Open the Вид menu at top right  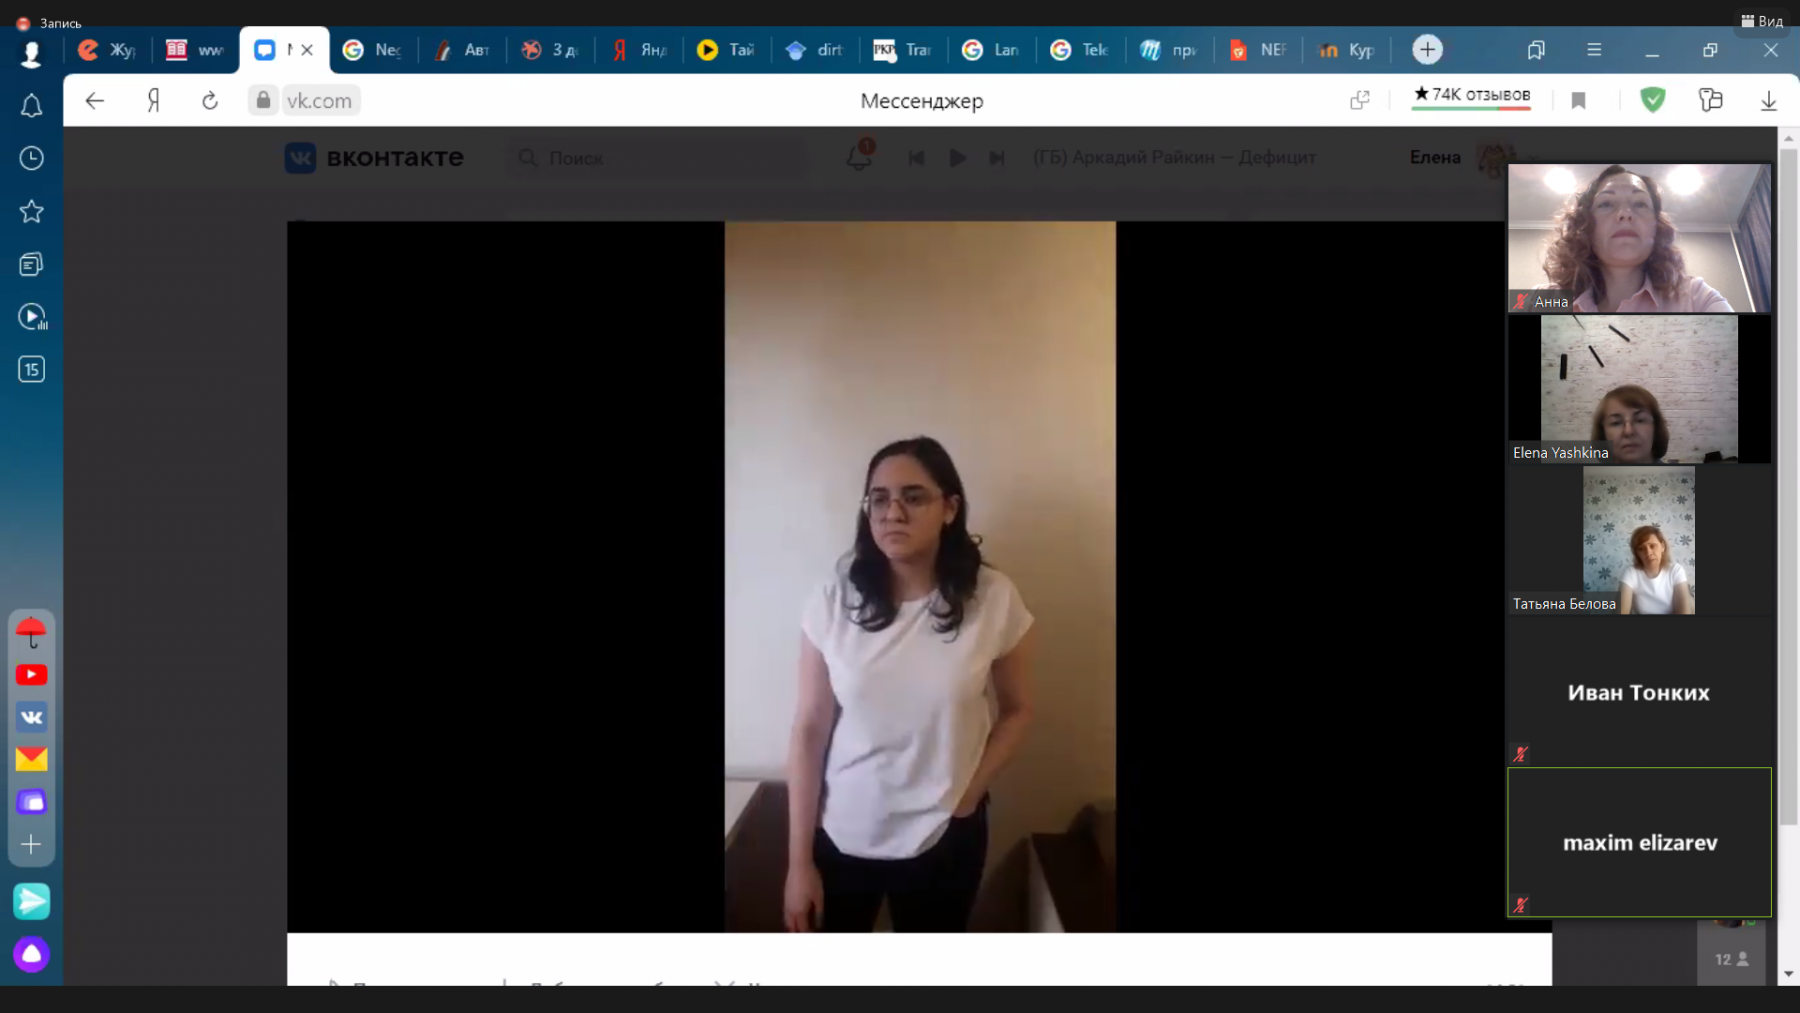[1762, 21]
